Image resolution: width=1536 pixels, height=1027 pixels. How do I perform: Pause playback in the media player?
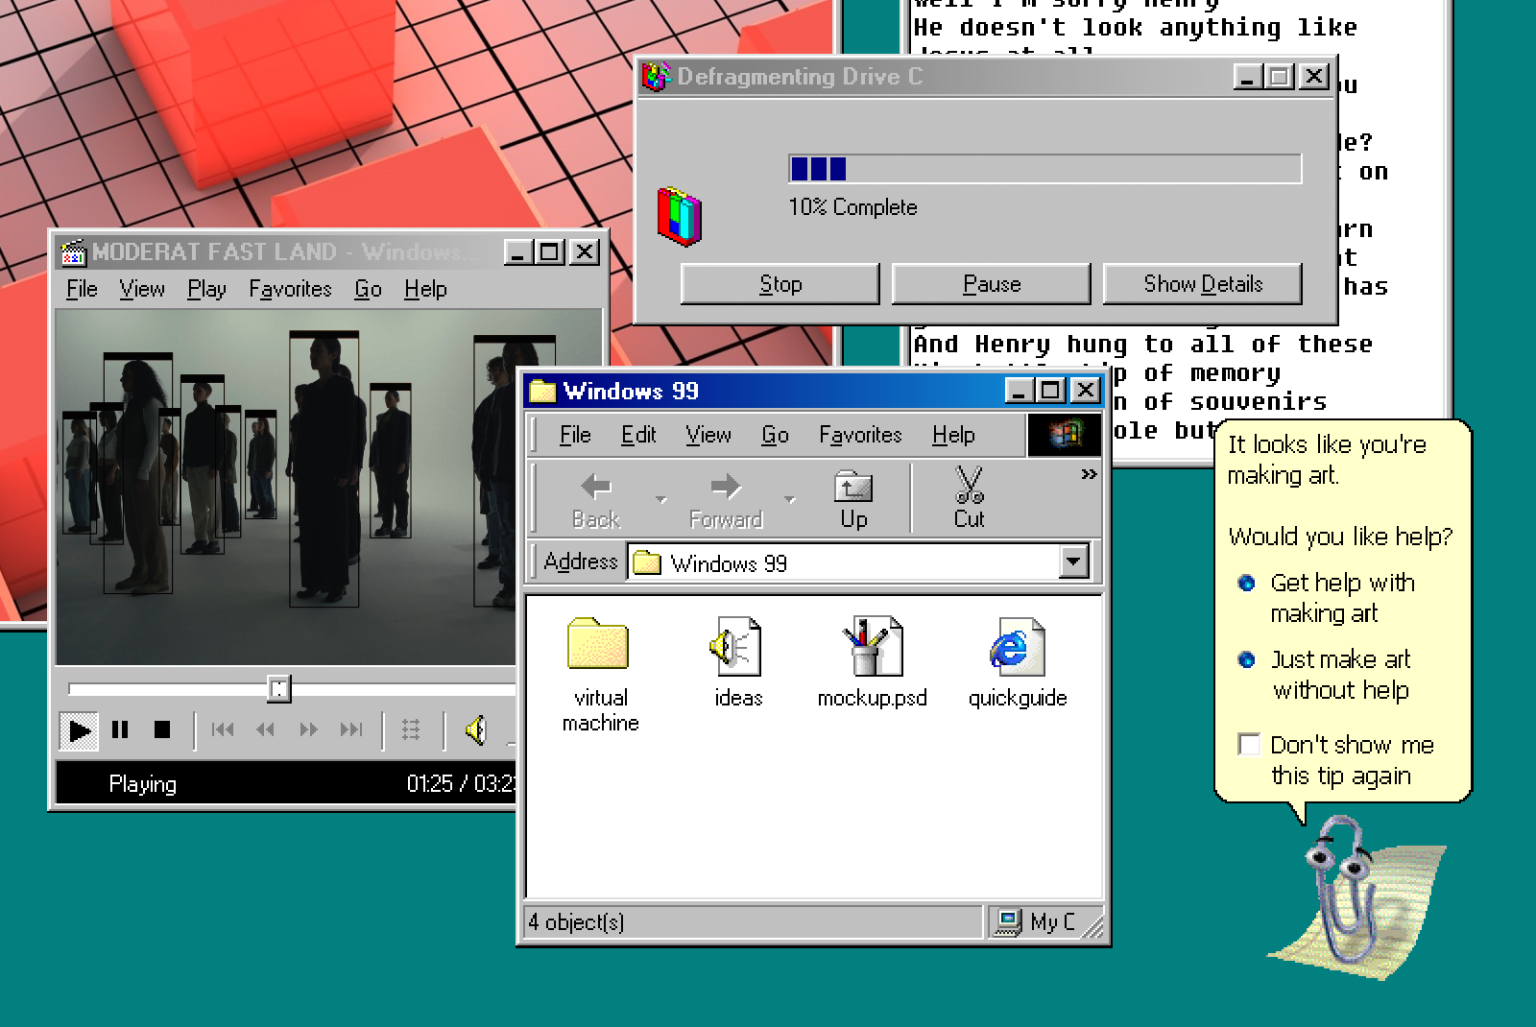(120, 730)
